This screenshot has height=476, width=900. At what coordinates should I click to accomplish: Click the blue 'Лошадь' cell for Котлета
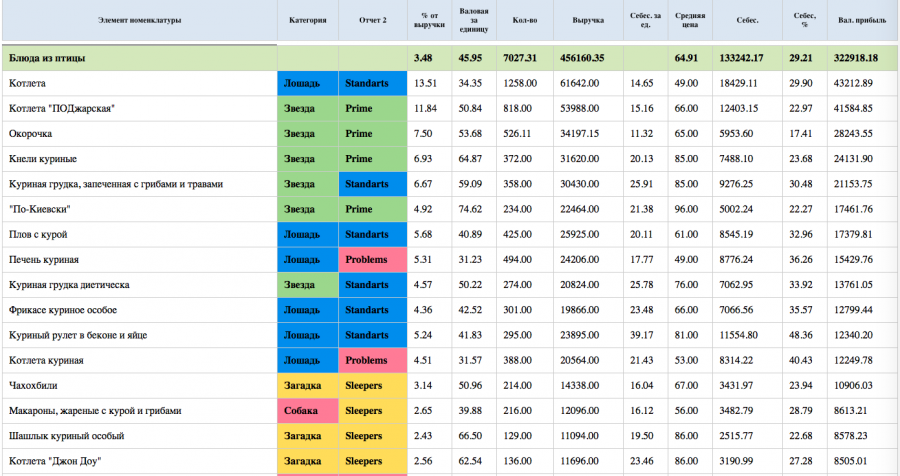point(308,83)
